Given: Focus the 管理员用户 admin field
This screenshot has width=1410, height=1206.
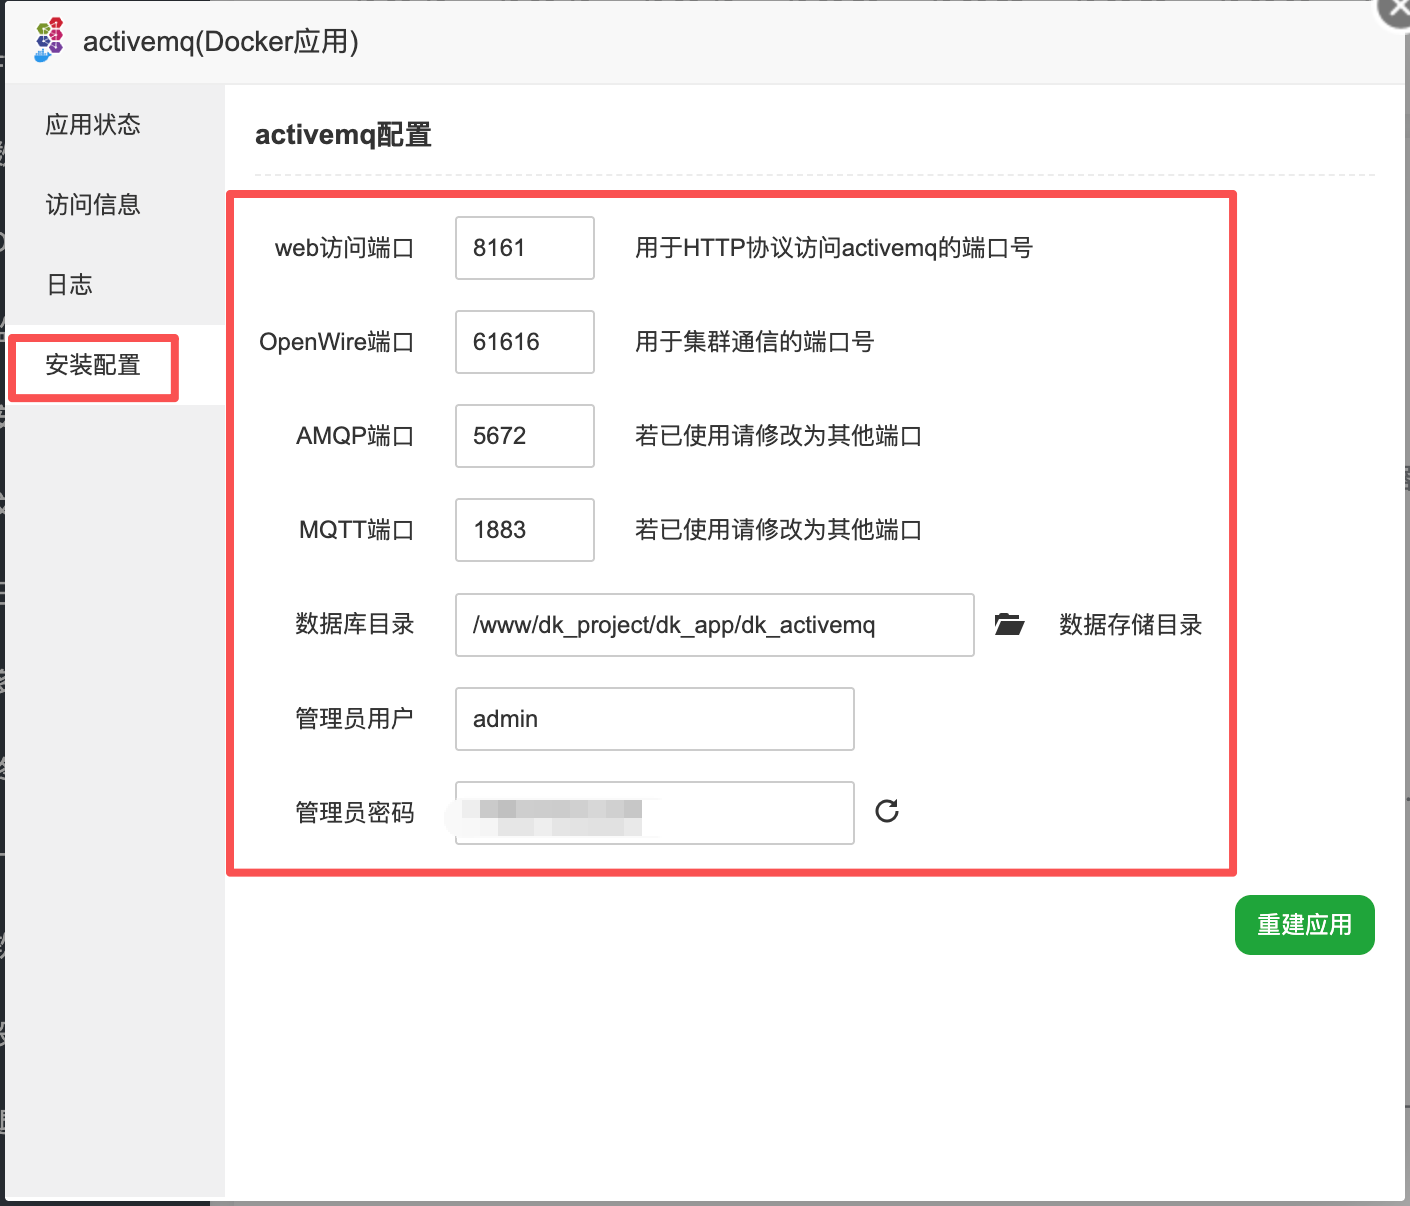Looking at the screenshot, I should (x=655, y=719).
